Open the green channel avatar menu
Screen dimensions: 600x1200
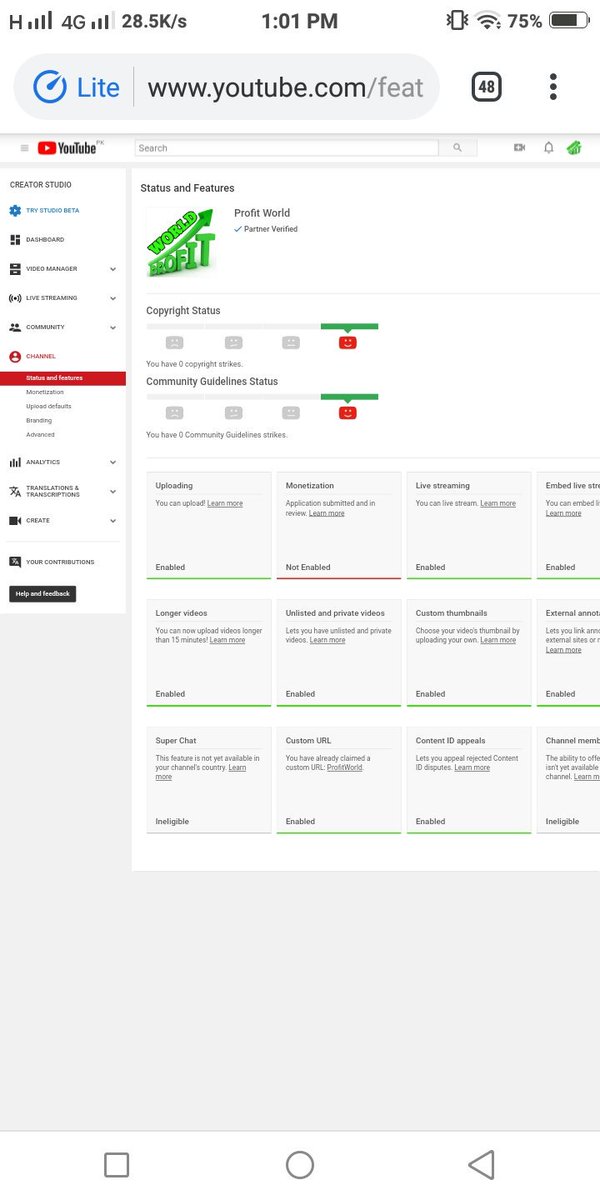pos(574,148)
